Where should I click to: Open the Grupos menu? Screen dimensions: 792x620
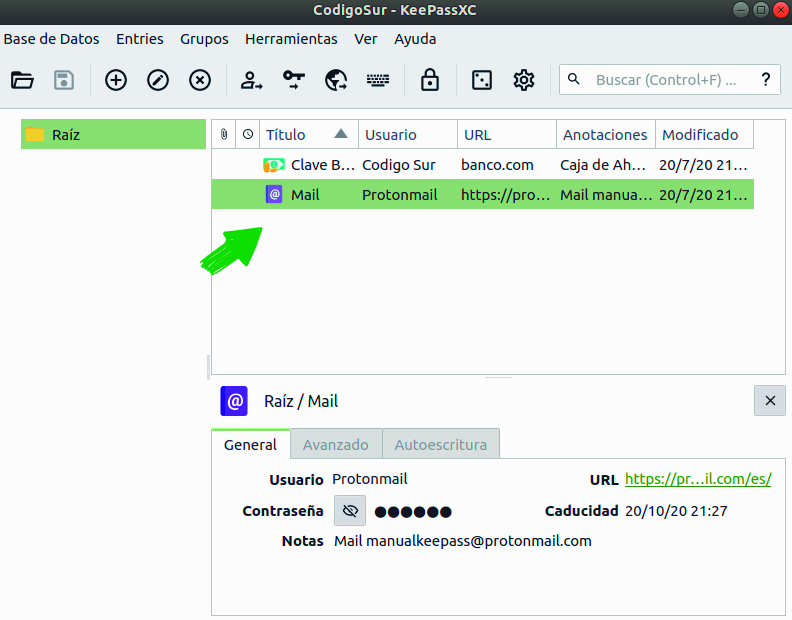pyautogui.click(x=204, y=39)
